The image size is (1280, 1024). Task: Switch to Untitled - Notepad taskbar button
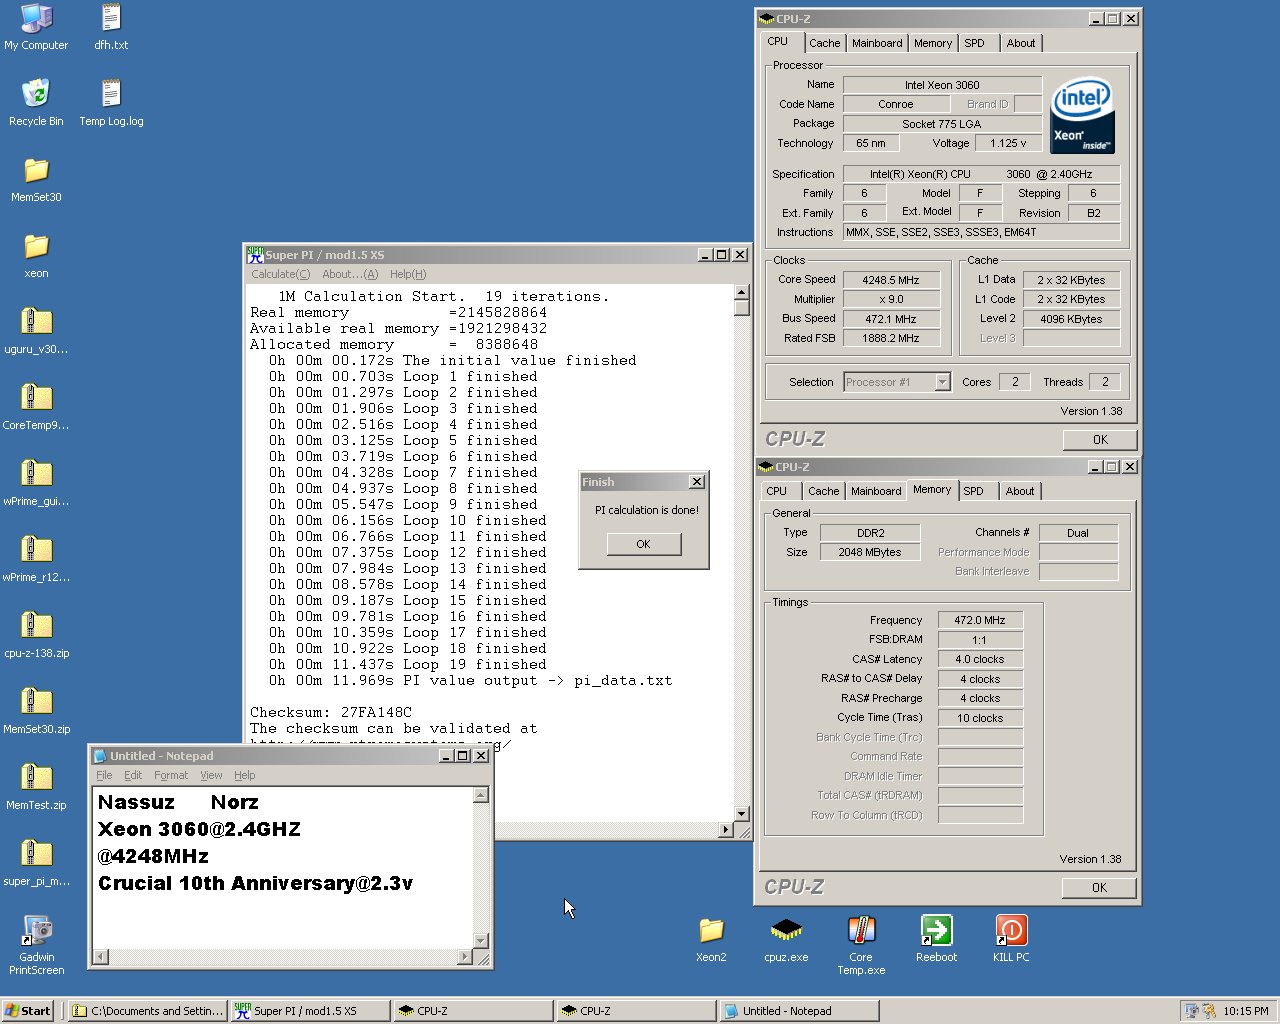[x=798, y=1011]
